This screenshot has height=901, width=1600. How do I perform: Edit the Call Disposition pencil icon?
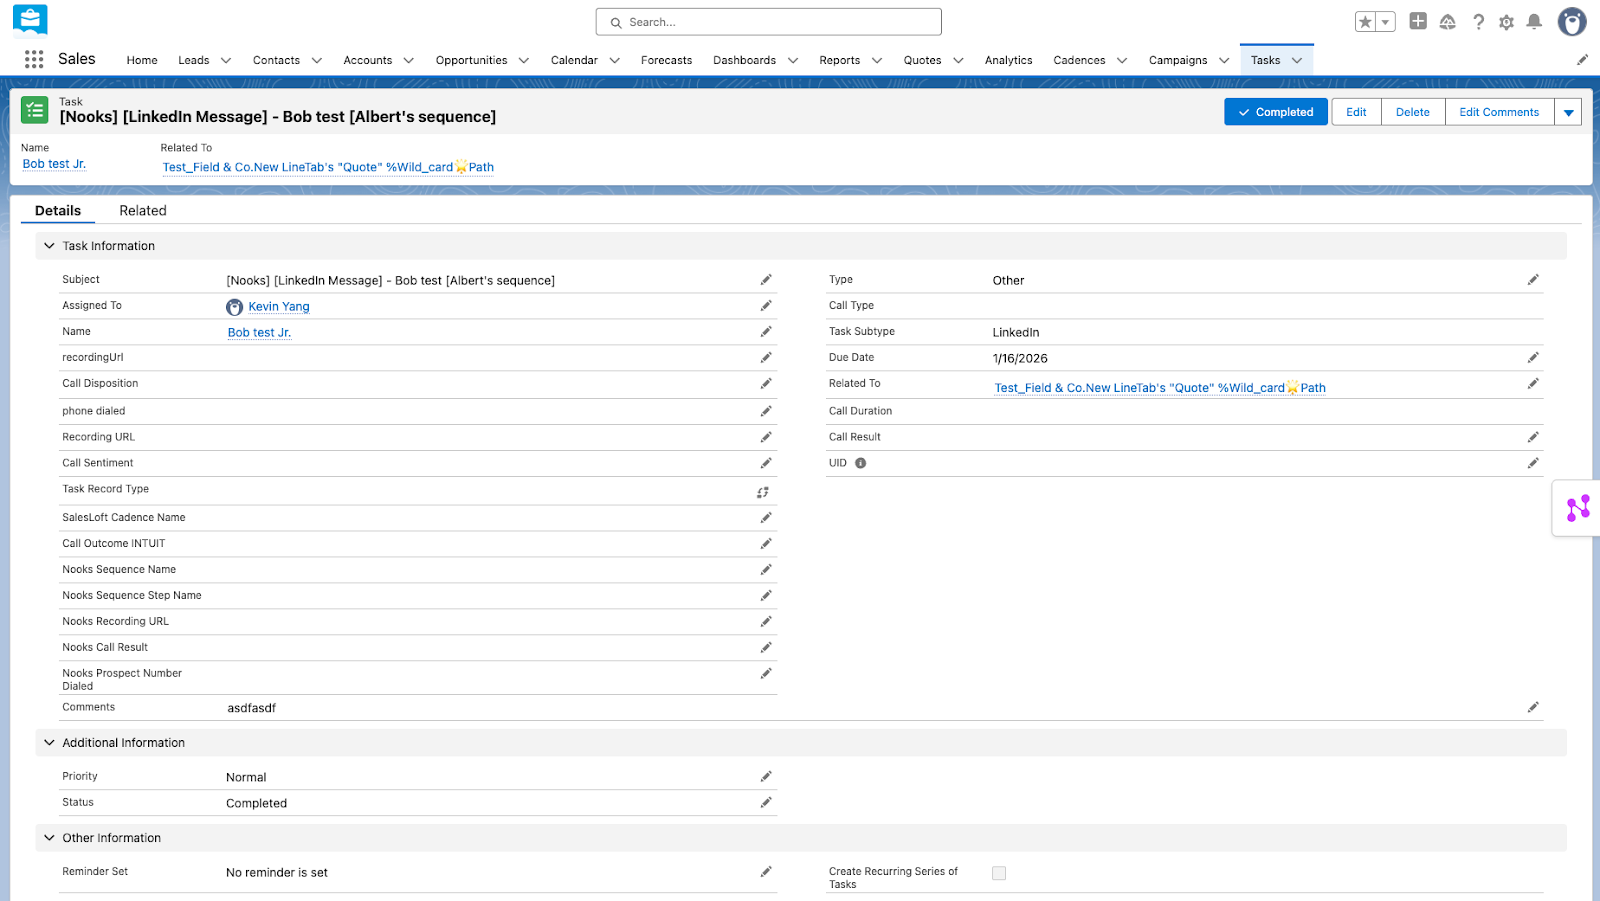click(x=766, y=384)
